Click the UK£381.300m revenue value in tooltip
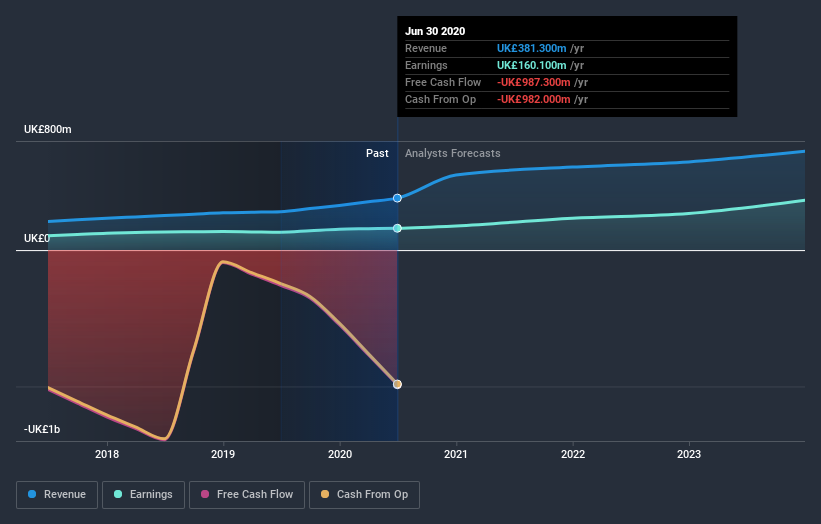The width and height of the screenshot is (821, 524). 531,48
